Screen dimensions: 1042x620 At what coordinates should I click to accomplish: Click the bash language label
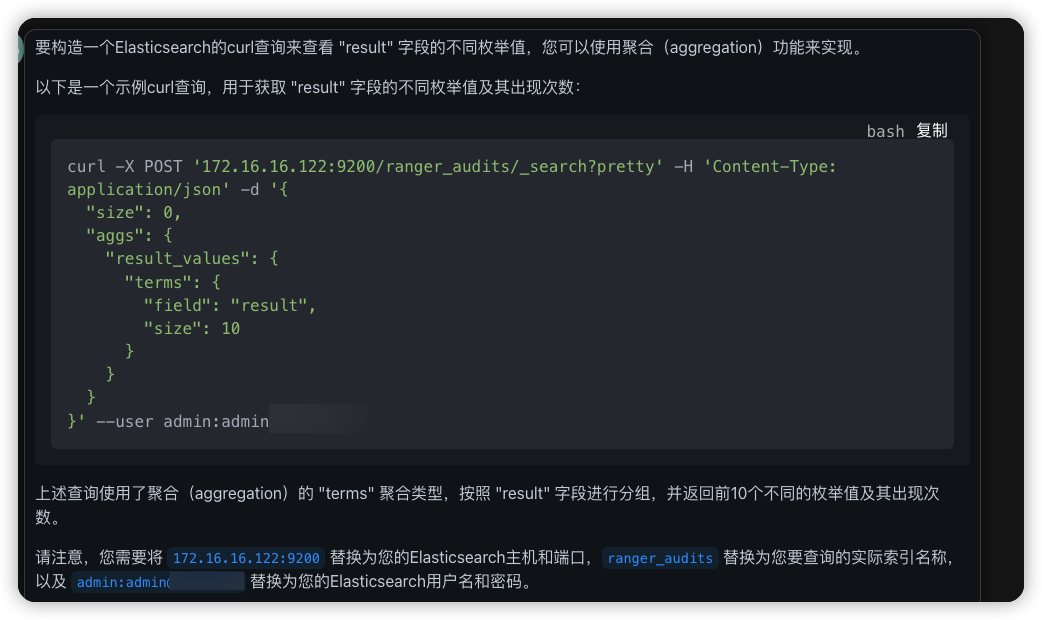tap(885, 131)
